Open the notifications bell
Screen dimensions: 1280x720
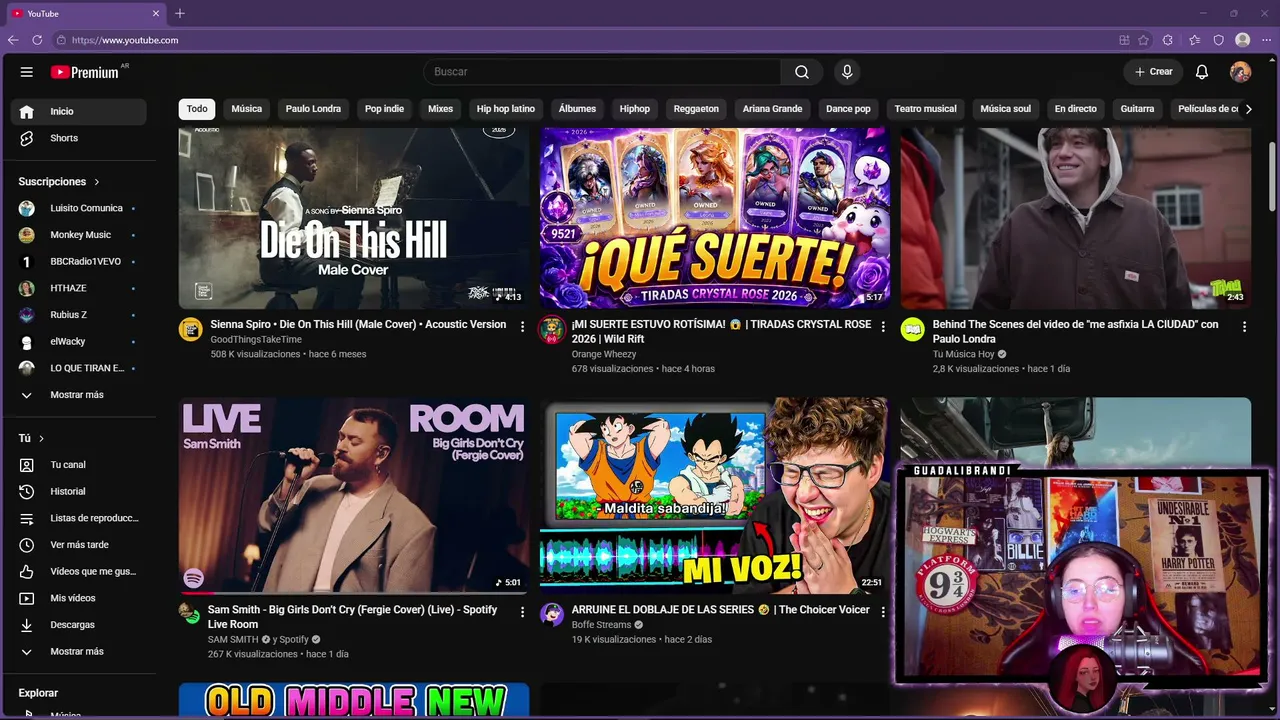(x=1202, y=72)
